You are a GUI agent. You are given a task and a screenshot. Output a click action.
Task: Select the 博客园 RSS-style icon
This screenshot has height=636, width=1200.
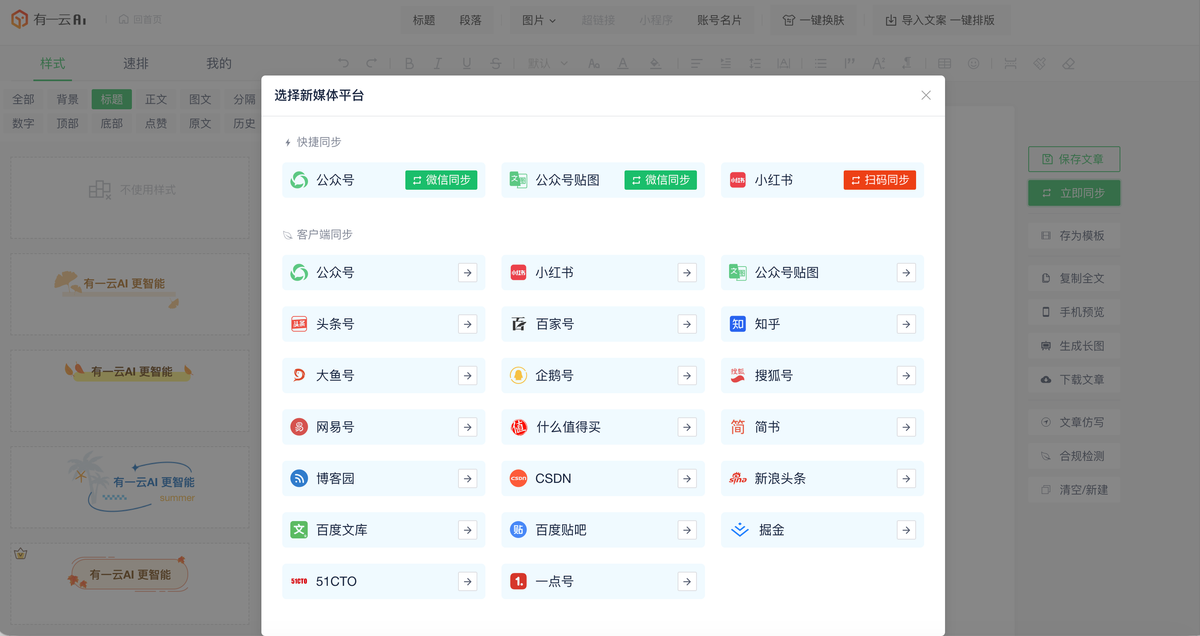[299, 478]
